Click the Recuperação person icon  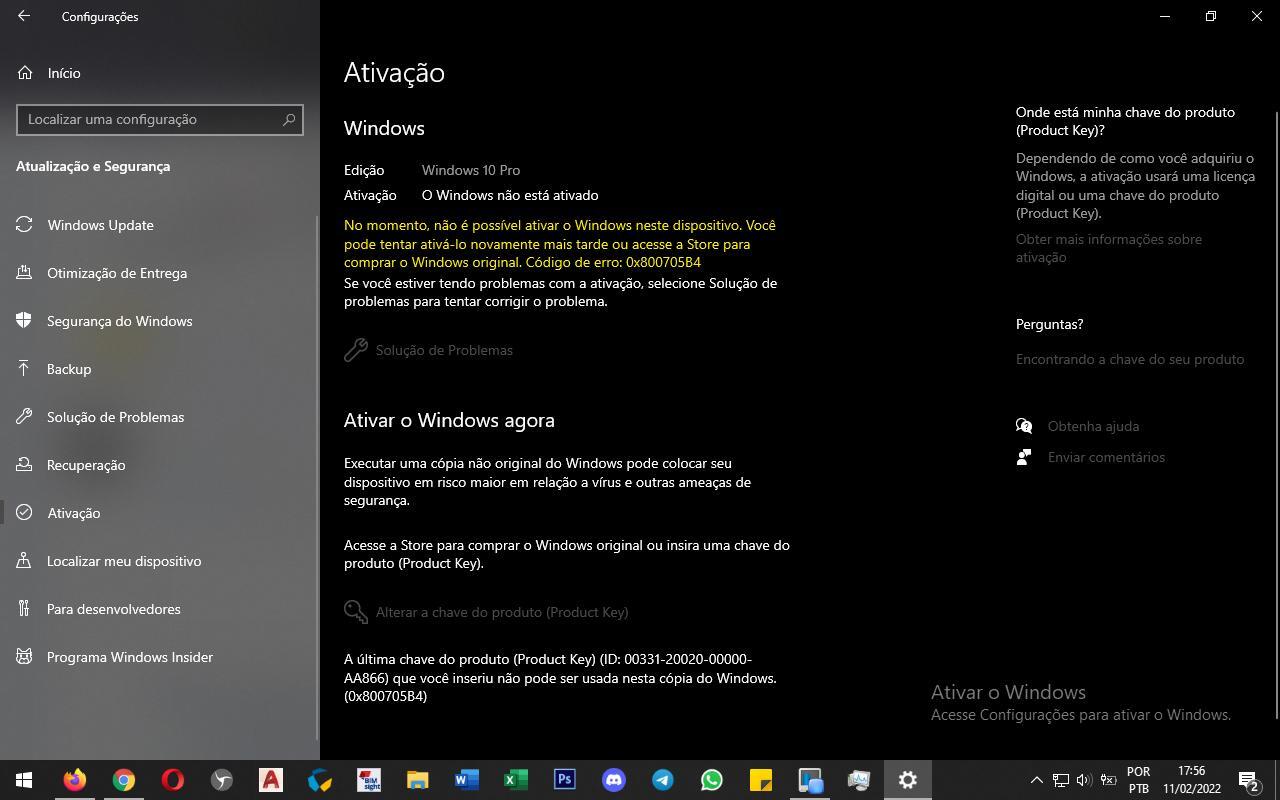(25, 465)
